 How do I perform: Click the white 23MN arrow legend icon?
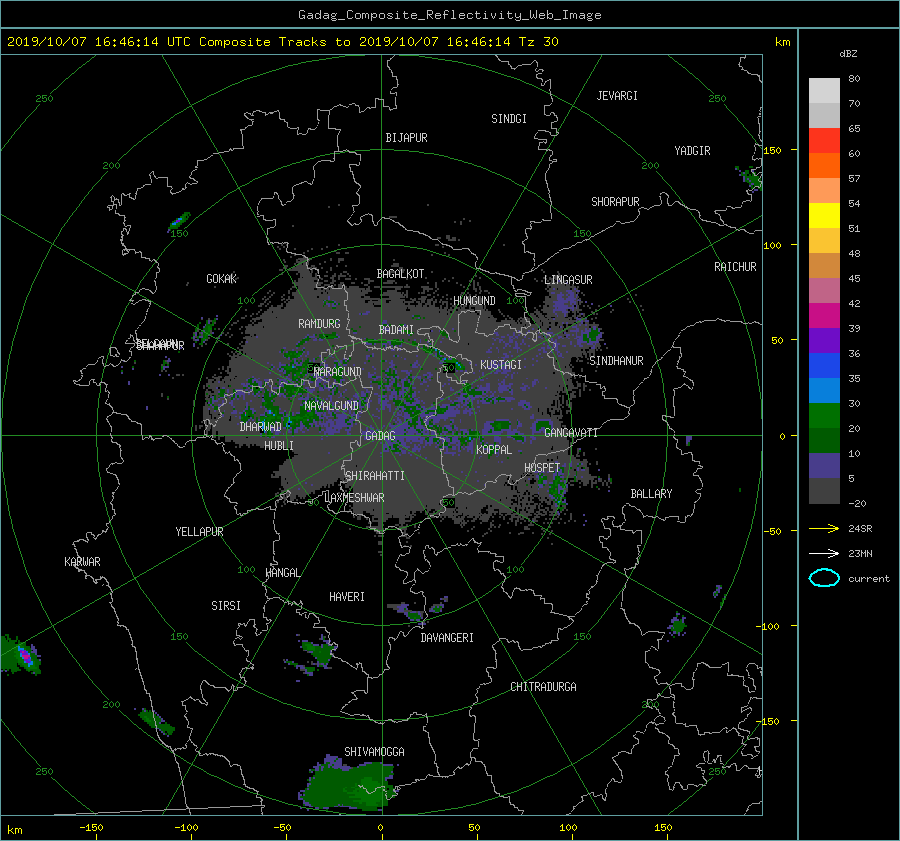point(824,553)
